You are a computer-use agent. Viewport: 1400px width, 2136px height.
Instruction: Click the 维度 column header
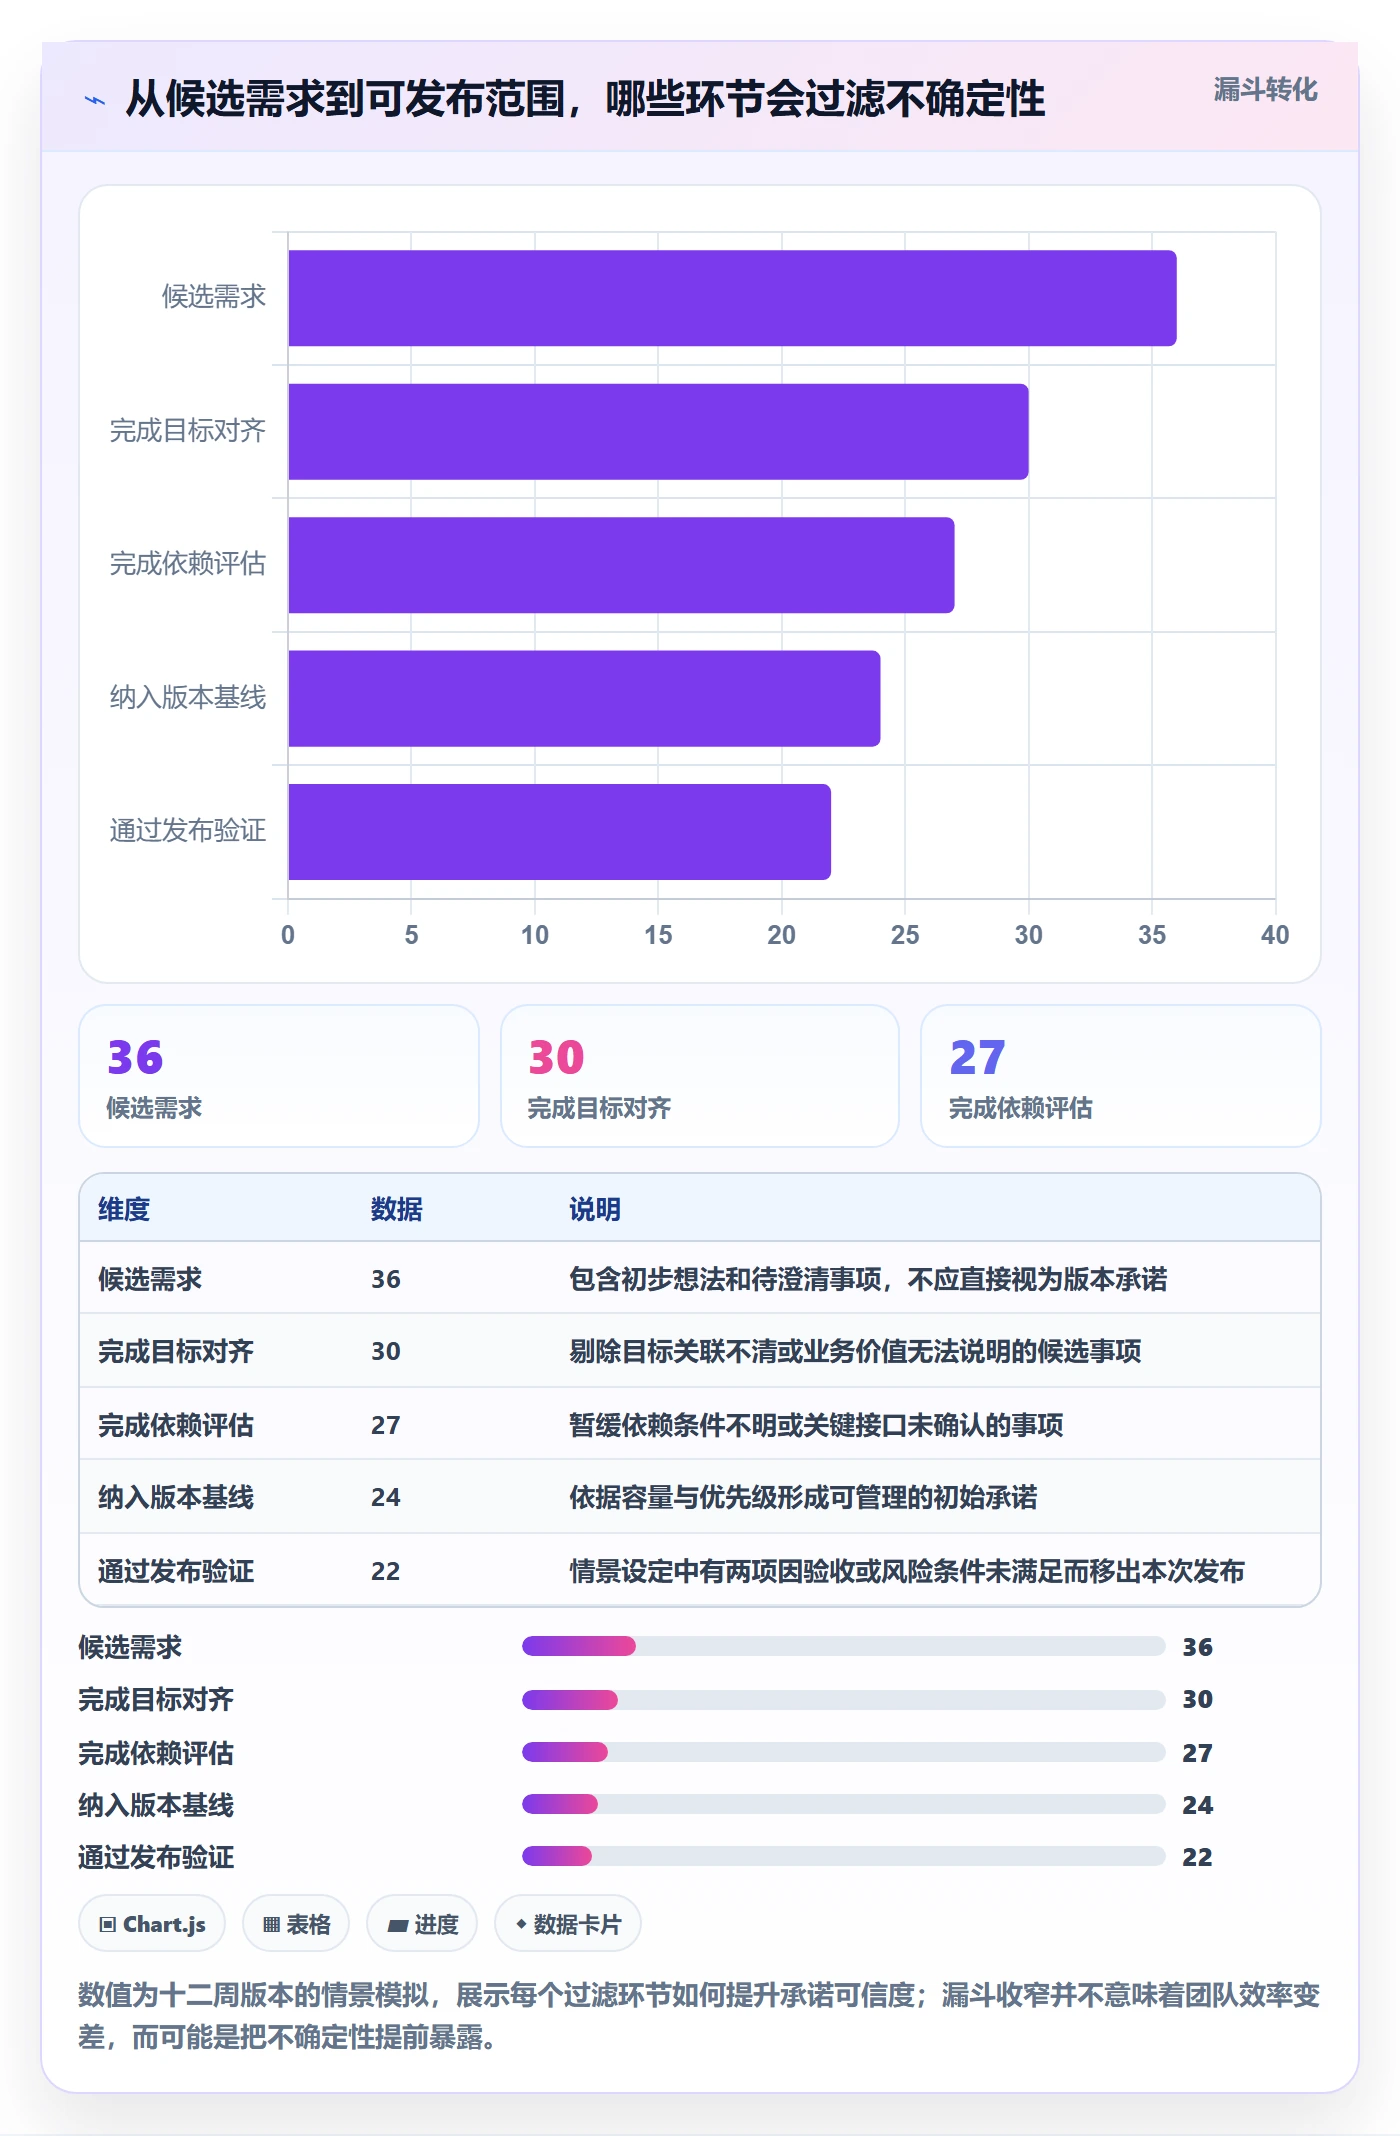[124, 1209]
